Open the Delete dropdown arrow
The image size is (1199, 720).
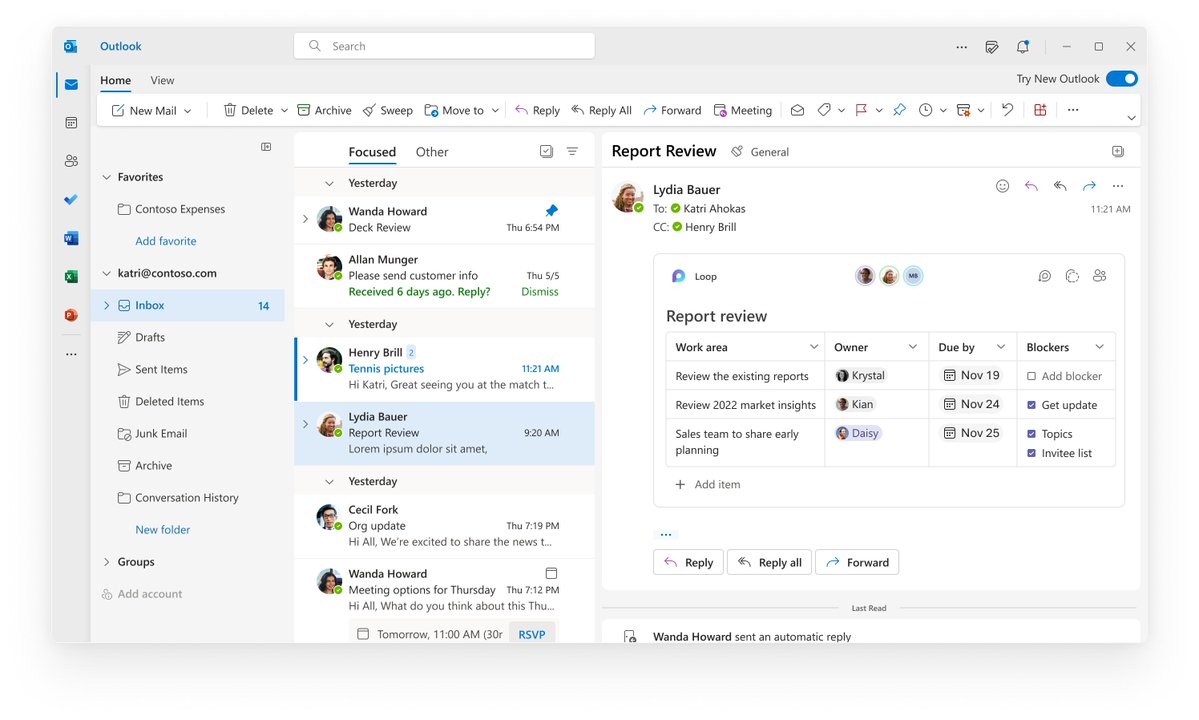tap(284, 111)
